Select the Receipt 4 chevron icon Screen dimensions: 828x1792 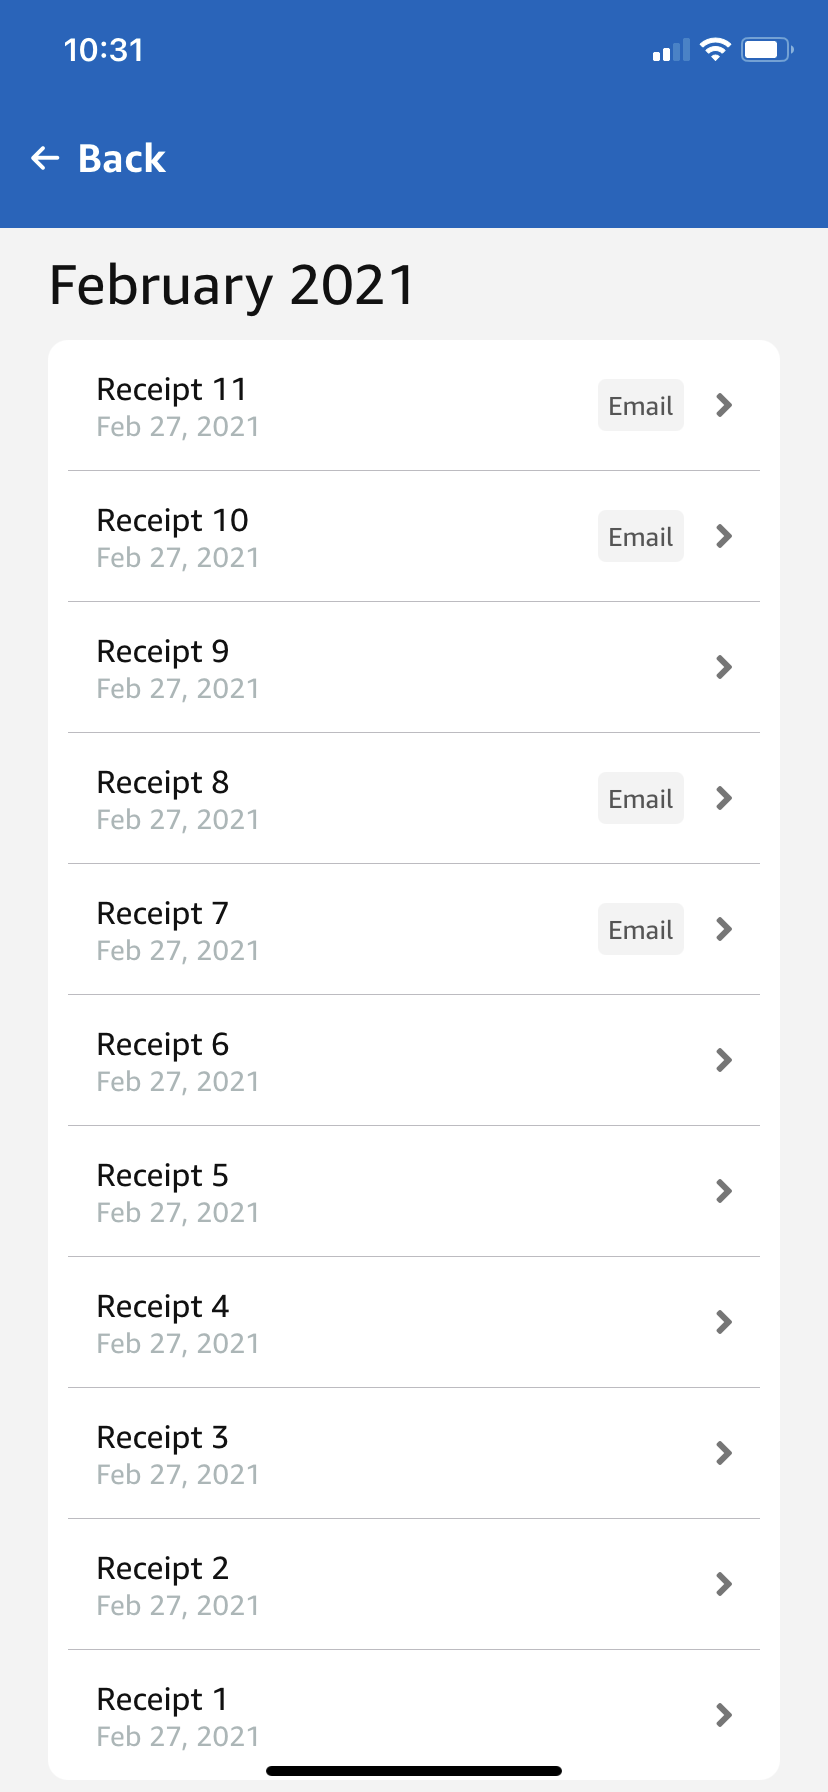(725, 1322)
